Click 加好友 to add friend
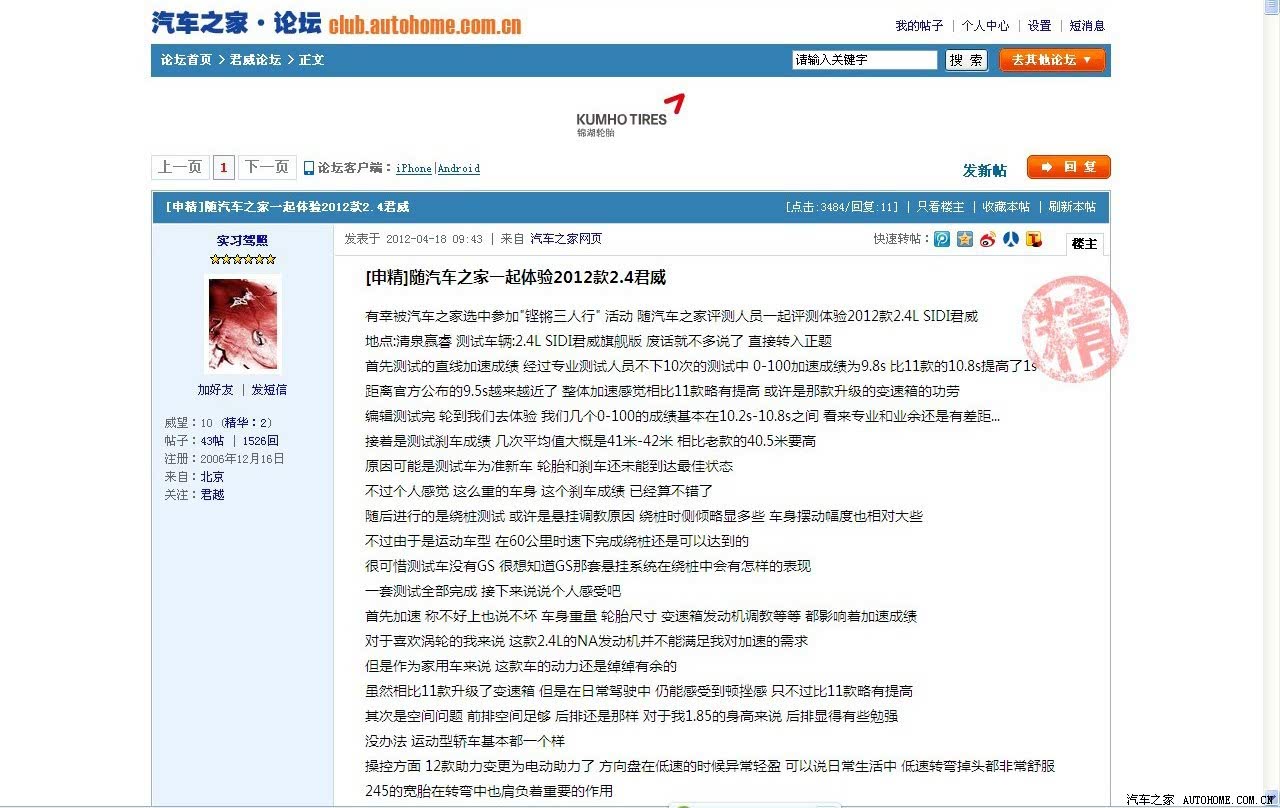This screenshot has height=808, width=1280. 215,390
